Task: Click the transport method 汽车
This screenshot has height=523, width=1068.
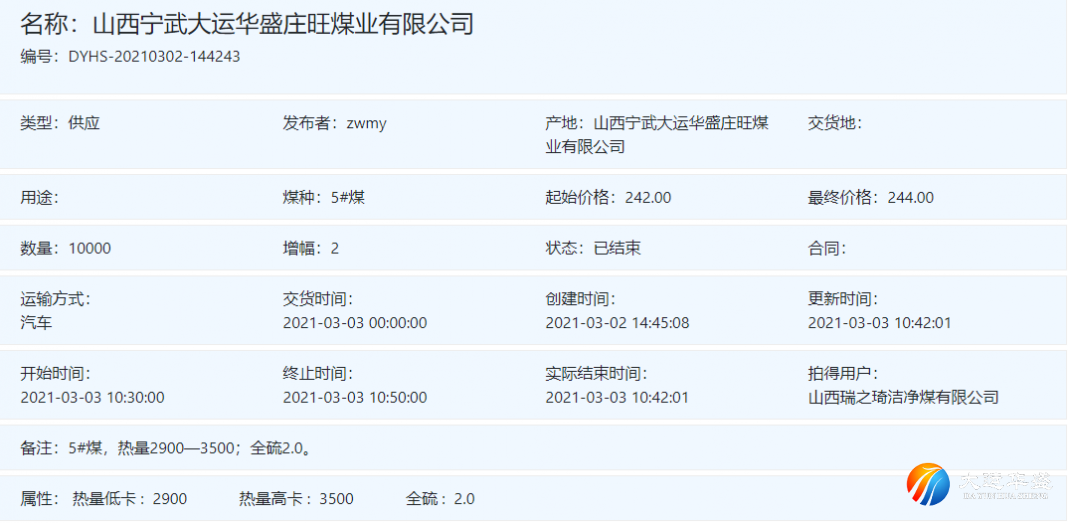Action: 36,323
